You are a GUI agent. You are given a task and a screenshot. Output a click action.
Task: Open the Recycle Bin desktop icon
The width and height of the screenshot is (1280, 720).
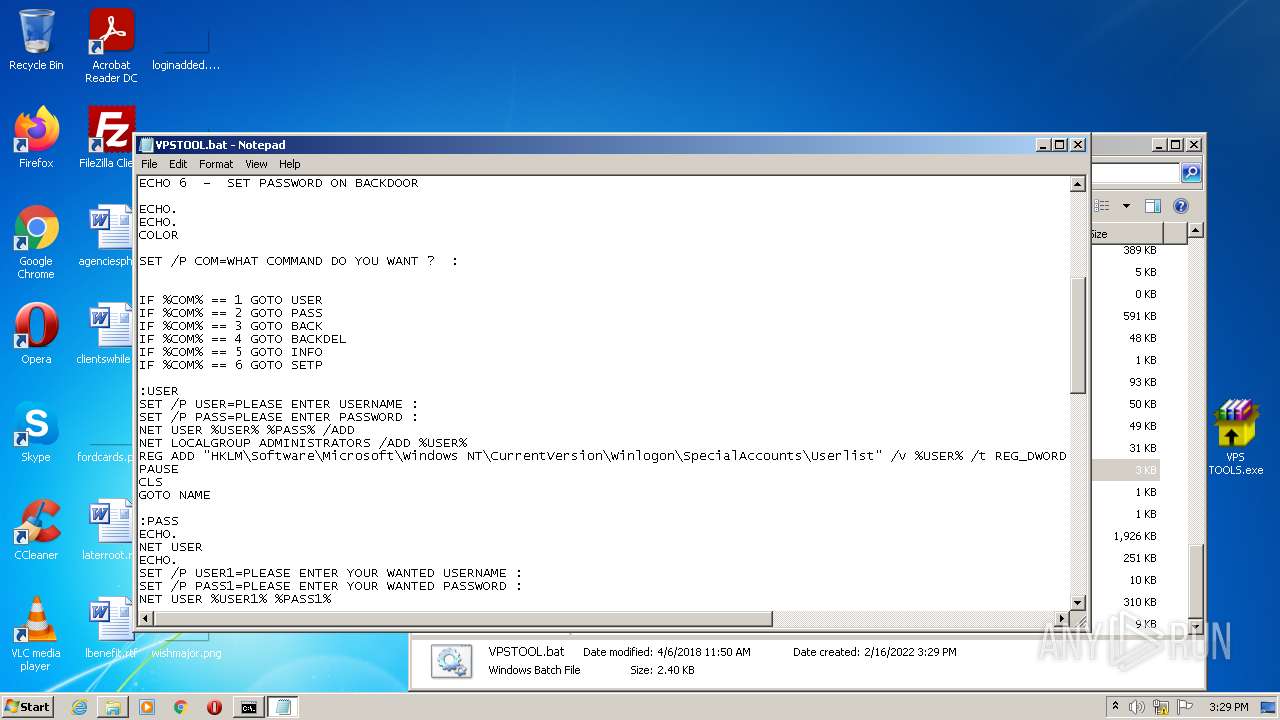coord(36,40)
